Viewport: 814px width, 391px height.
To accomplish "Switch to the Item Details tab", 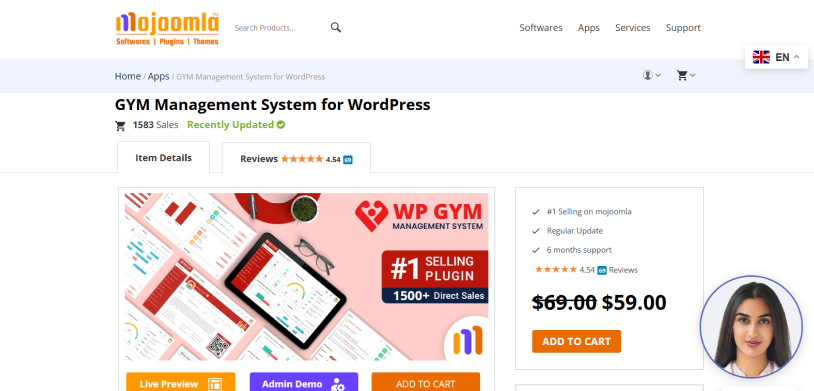I will 164,157.
